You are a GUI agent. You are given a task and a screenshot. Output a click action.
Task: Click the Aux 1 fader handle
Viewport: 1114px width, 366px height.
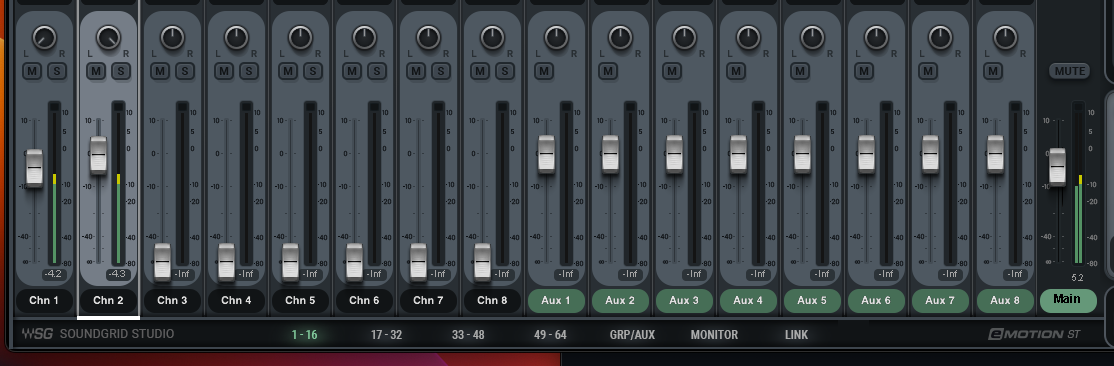(546, 154)
